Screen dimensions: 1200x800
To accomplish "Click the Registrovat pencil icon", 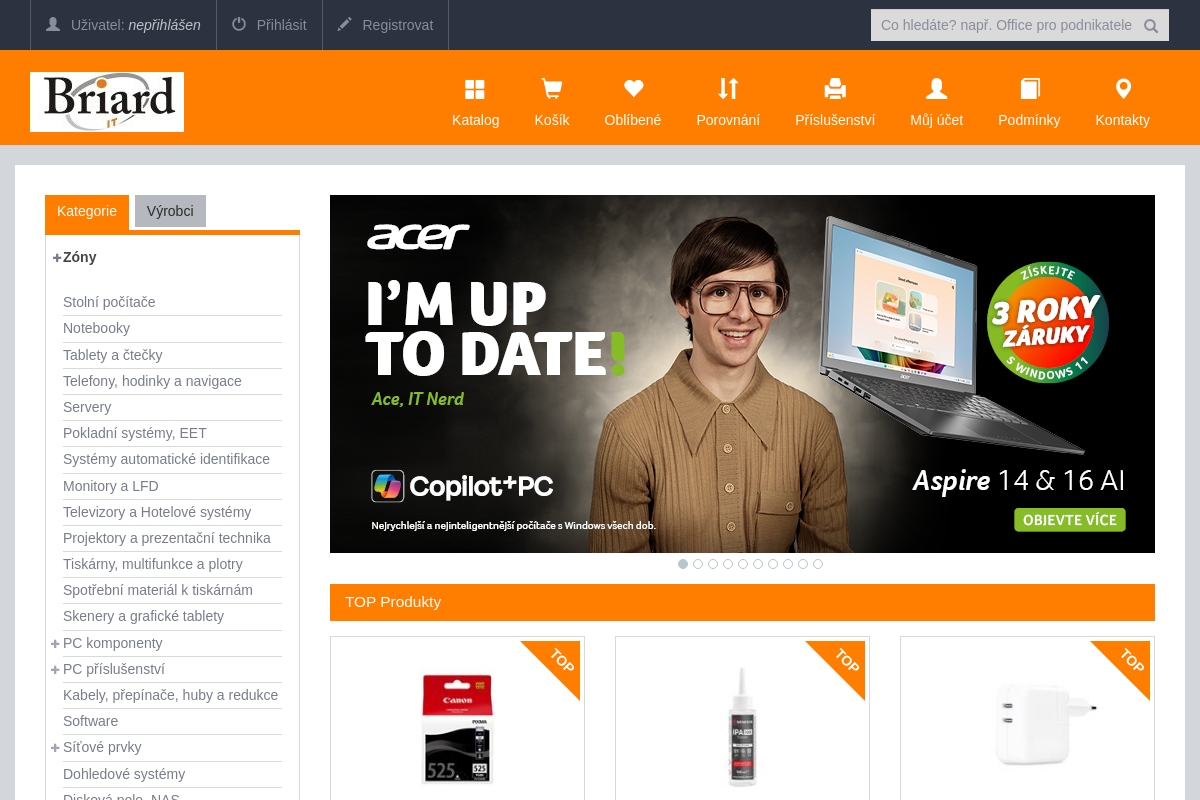I will click(345, 24).
